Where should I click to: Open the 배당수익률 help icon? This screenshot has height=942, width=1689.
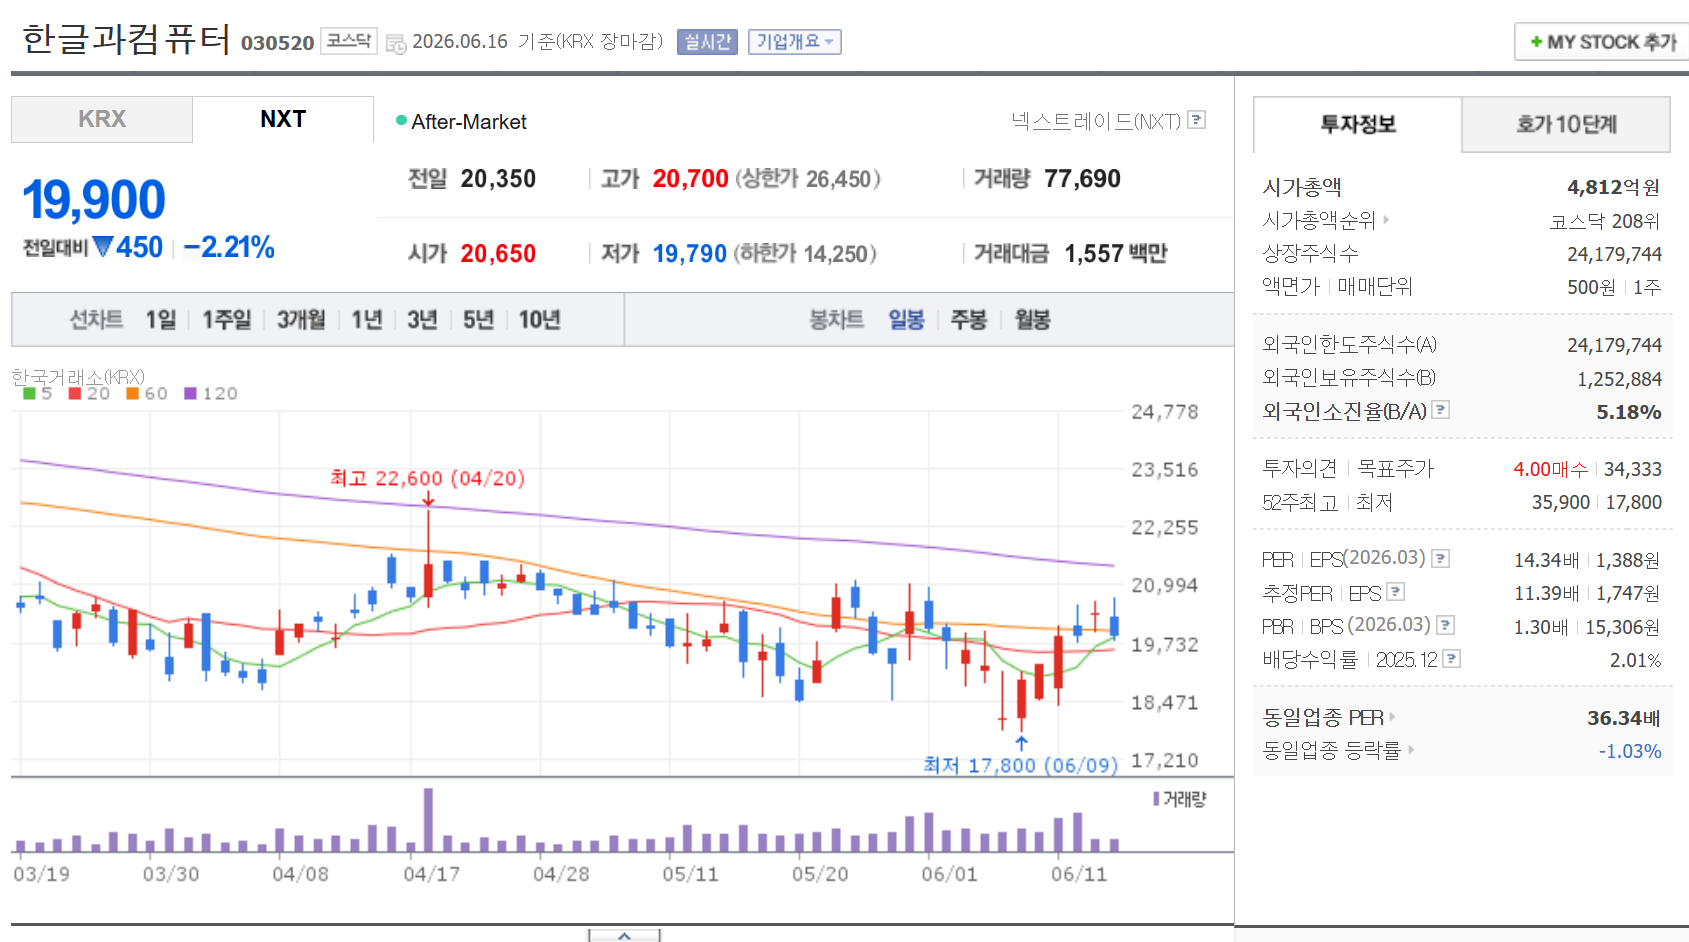pyautogui.click(x=1452, y=658)
